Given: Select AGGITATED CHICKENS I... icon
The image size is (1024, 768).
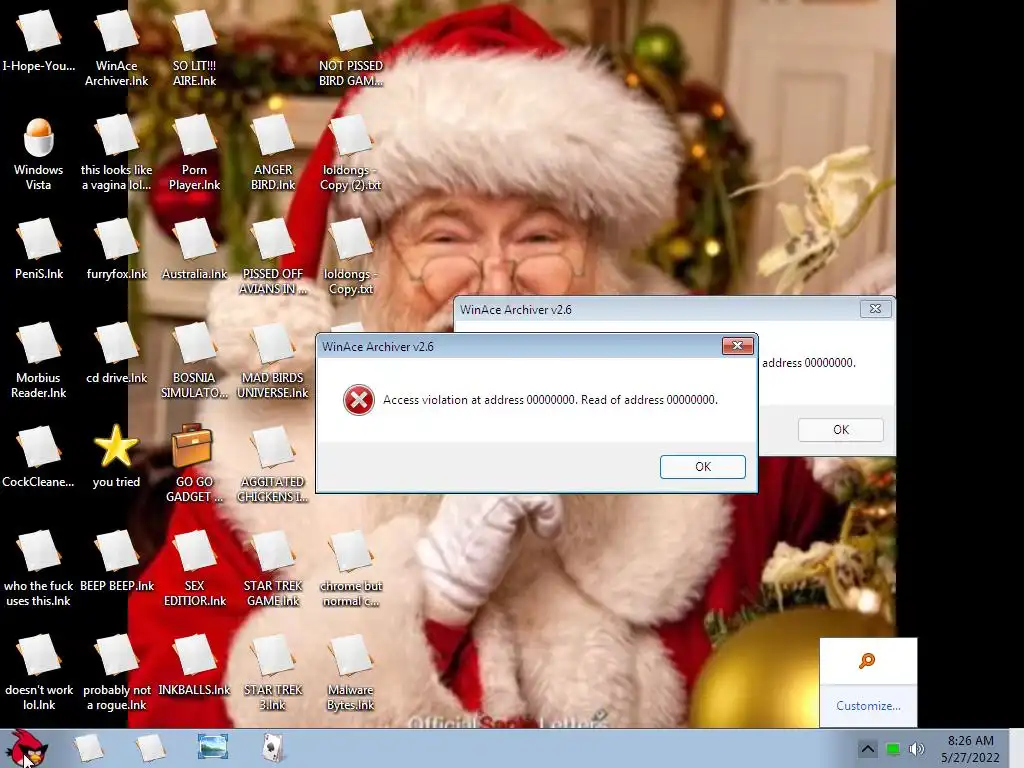Looking at the screenshot, I should point(273,465).
